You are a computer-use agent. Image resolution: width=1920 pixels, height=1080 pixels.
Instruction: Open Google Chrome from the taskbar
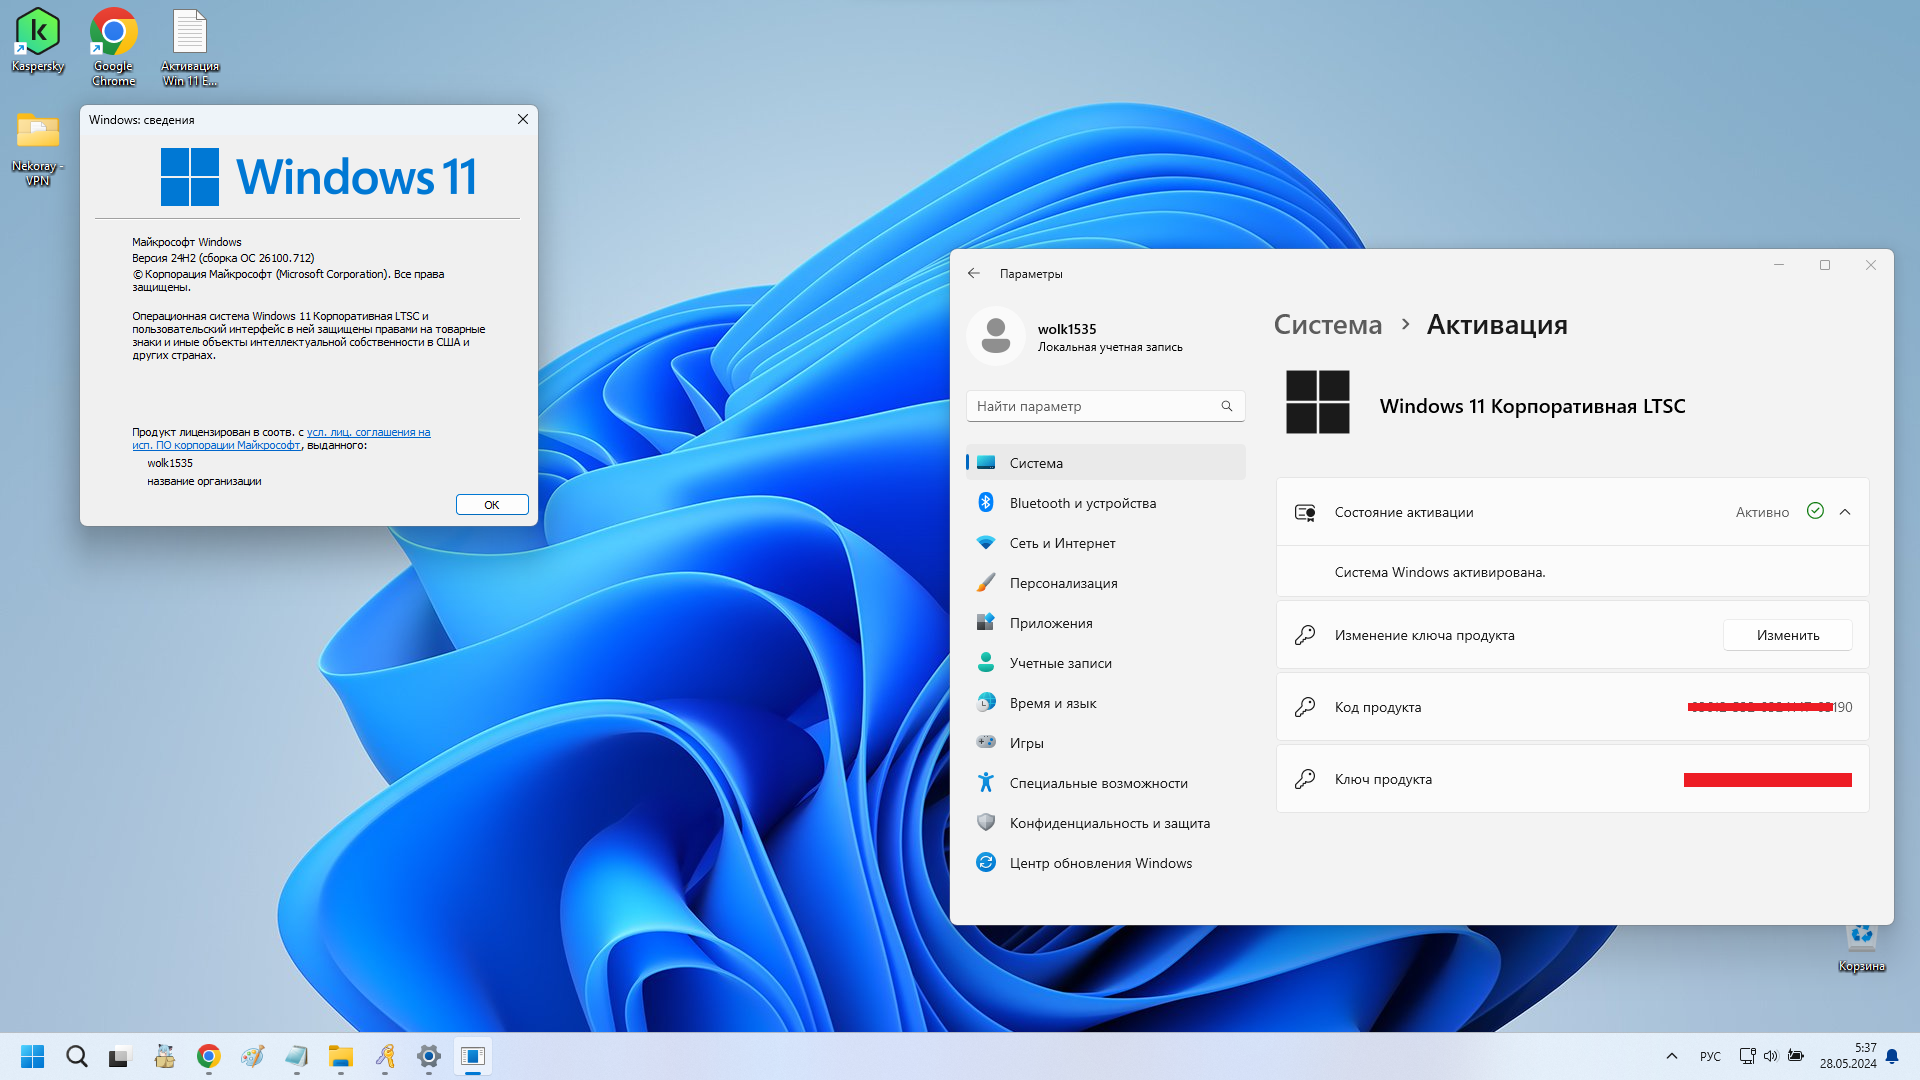pos(208,1056)
